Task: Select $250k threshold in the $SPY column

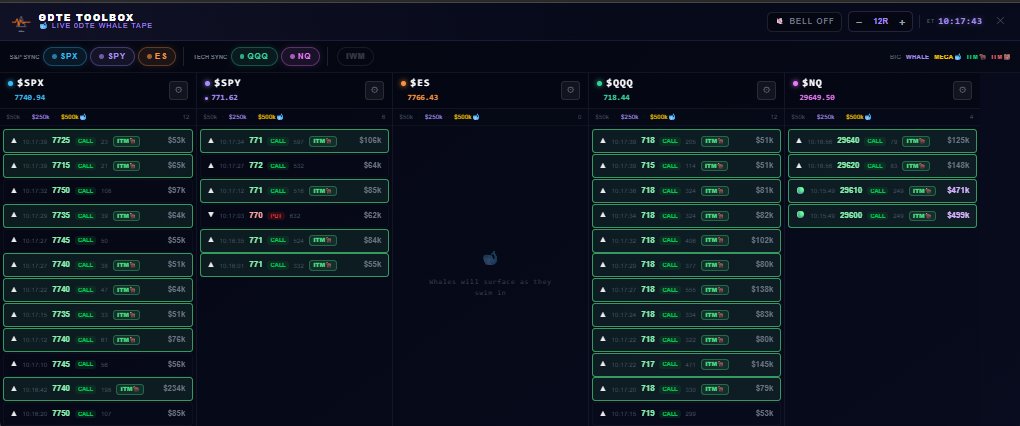Action: tap(237, 117)
